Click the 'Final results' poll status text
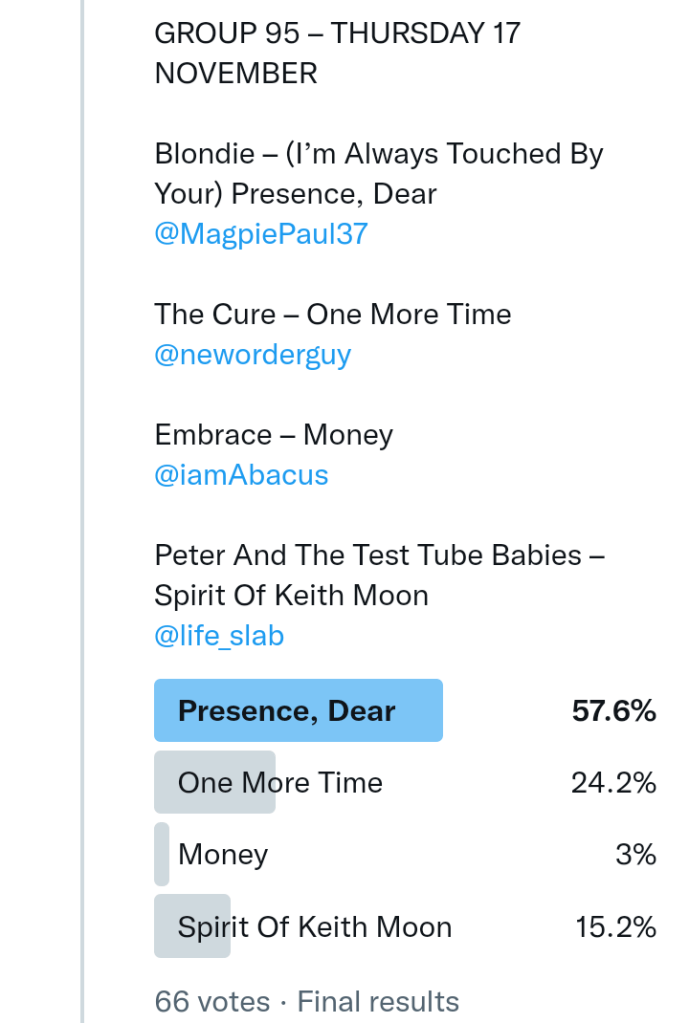This screenshot has width=689, height=1023. pos(378,1001)
